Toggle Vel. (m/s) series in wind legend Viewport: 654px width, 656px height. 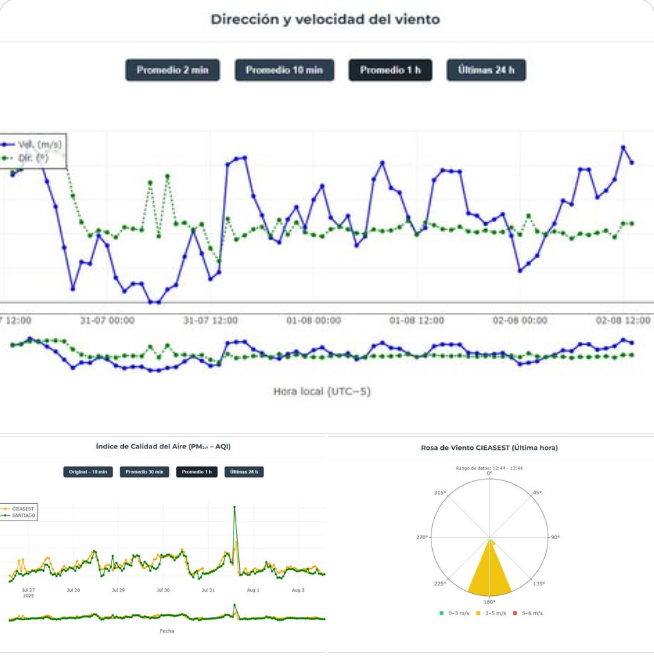[33, 145]
